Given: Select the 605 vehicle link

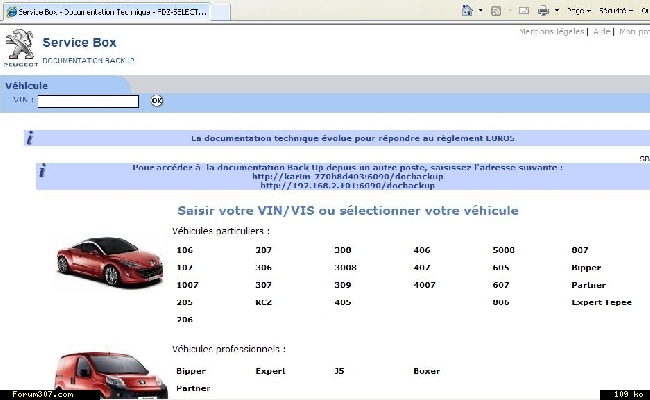Looking at the screenshot, I should tap(501, 267).
